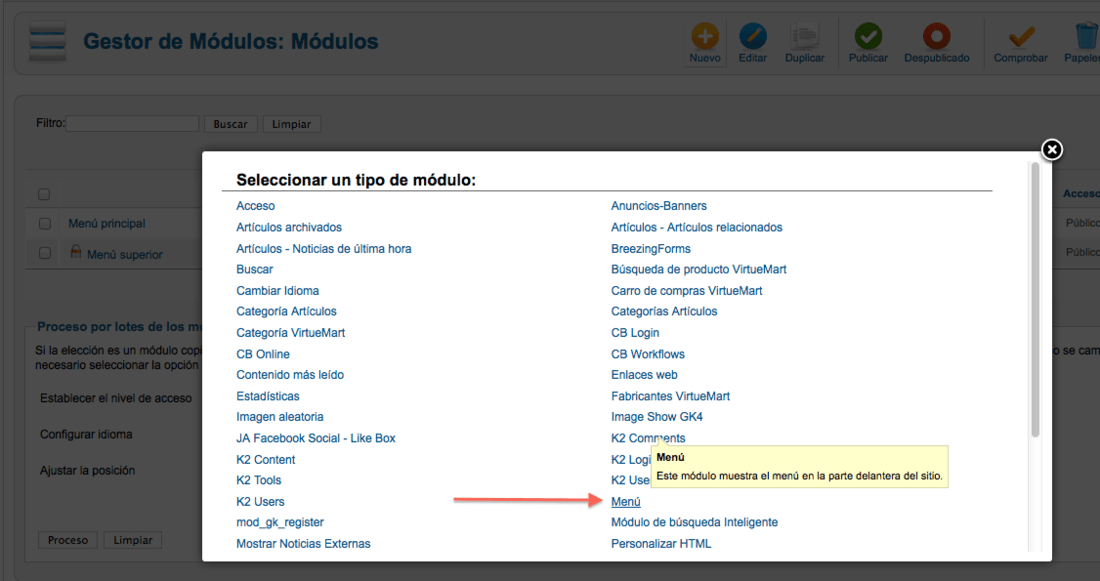Select Imagen aleatoria module type

pos(280,417)
